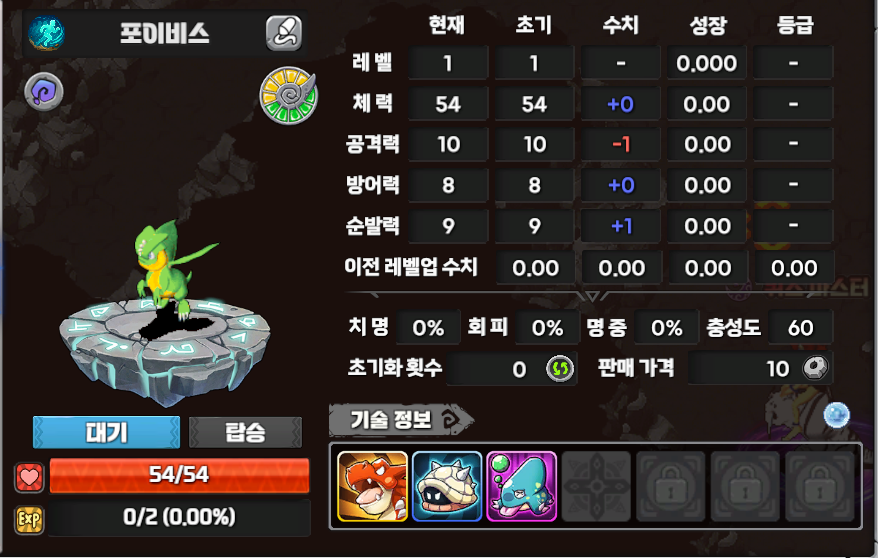Viewport: 878px width, 558px height.
Task: Click the 0/2 experience bar
Action: point(179,517)
